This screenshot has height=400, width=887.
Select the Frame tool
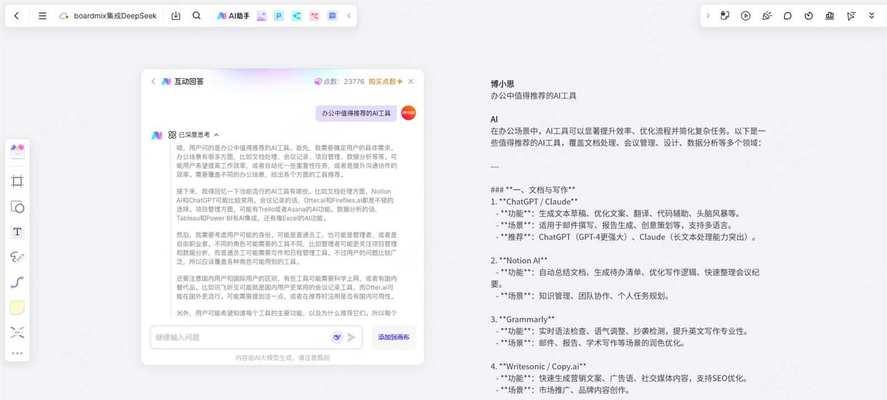point(18,181)
